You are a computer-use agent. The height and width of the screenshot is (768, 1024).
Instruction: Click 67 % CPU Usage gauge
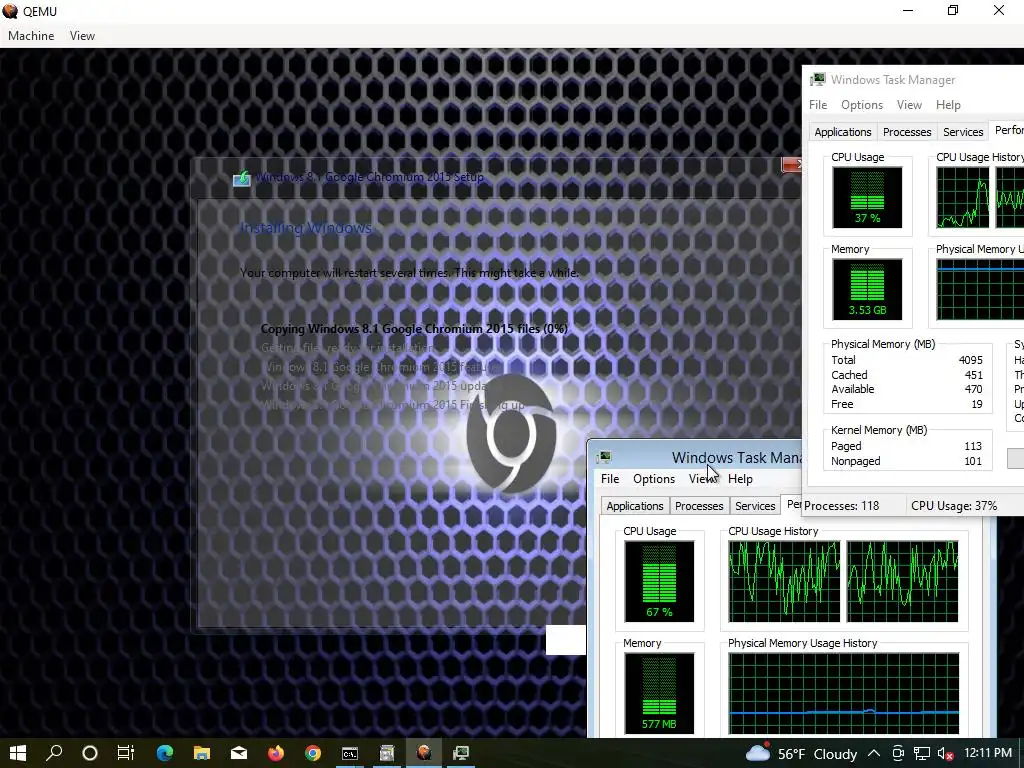pos(659,581)
